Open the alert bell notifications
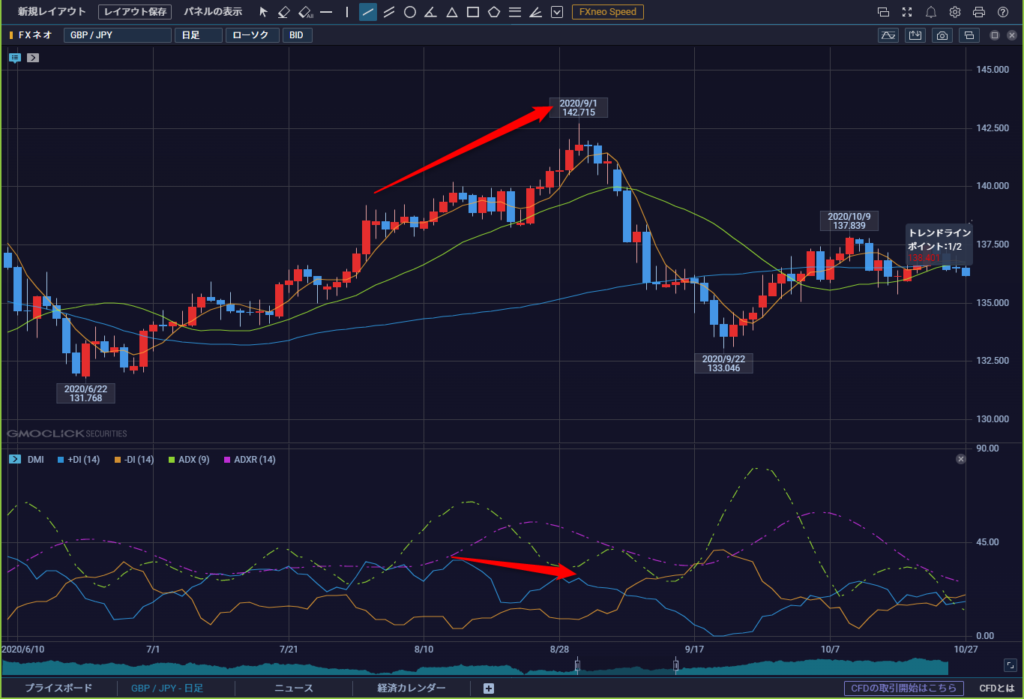This screenshot has height=699, width=1024. pyautogui.click(x=931, y=12)
